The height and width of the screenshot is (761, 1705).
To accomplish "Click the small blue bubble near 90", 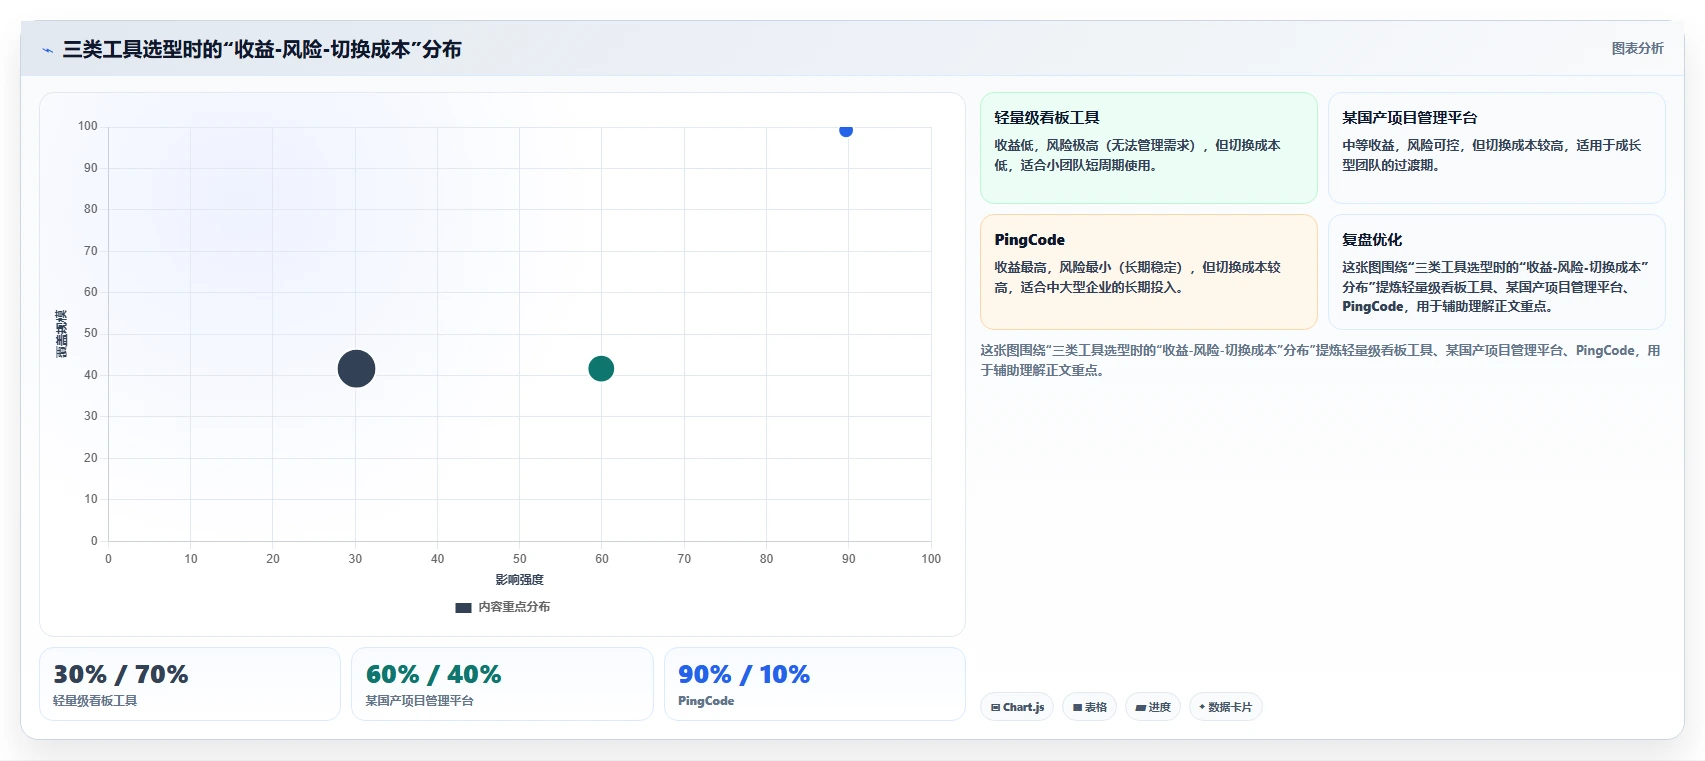I will (846, 130).
